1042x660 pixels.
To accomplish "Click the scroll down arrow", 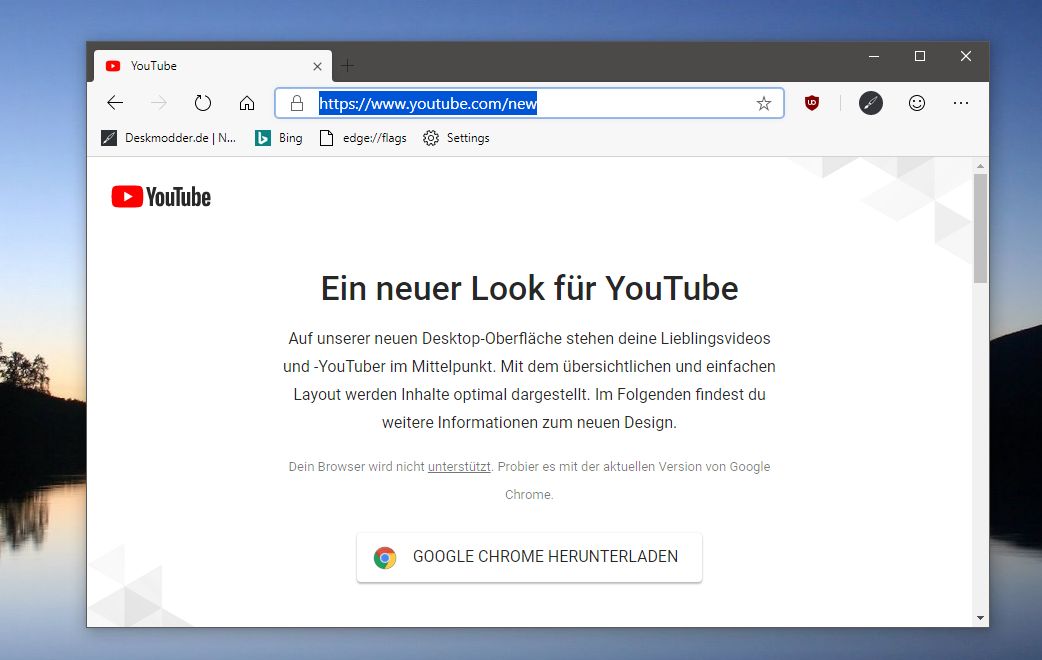I will pos(980,618).
